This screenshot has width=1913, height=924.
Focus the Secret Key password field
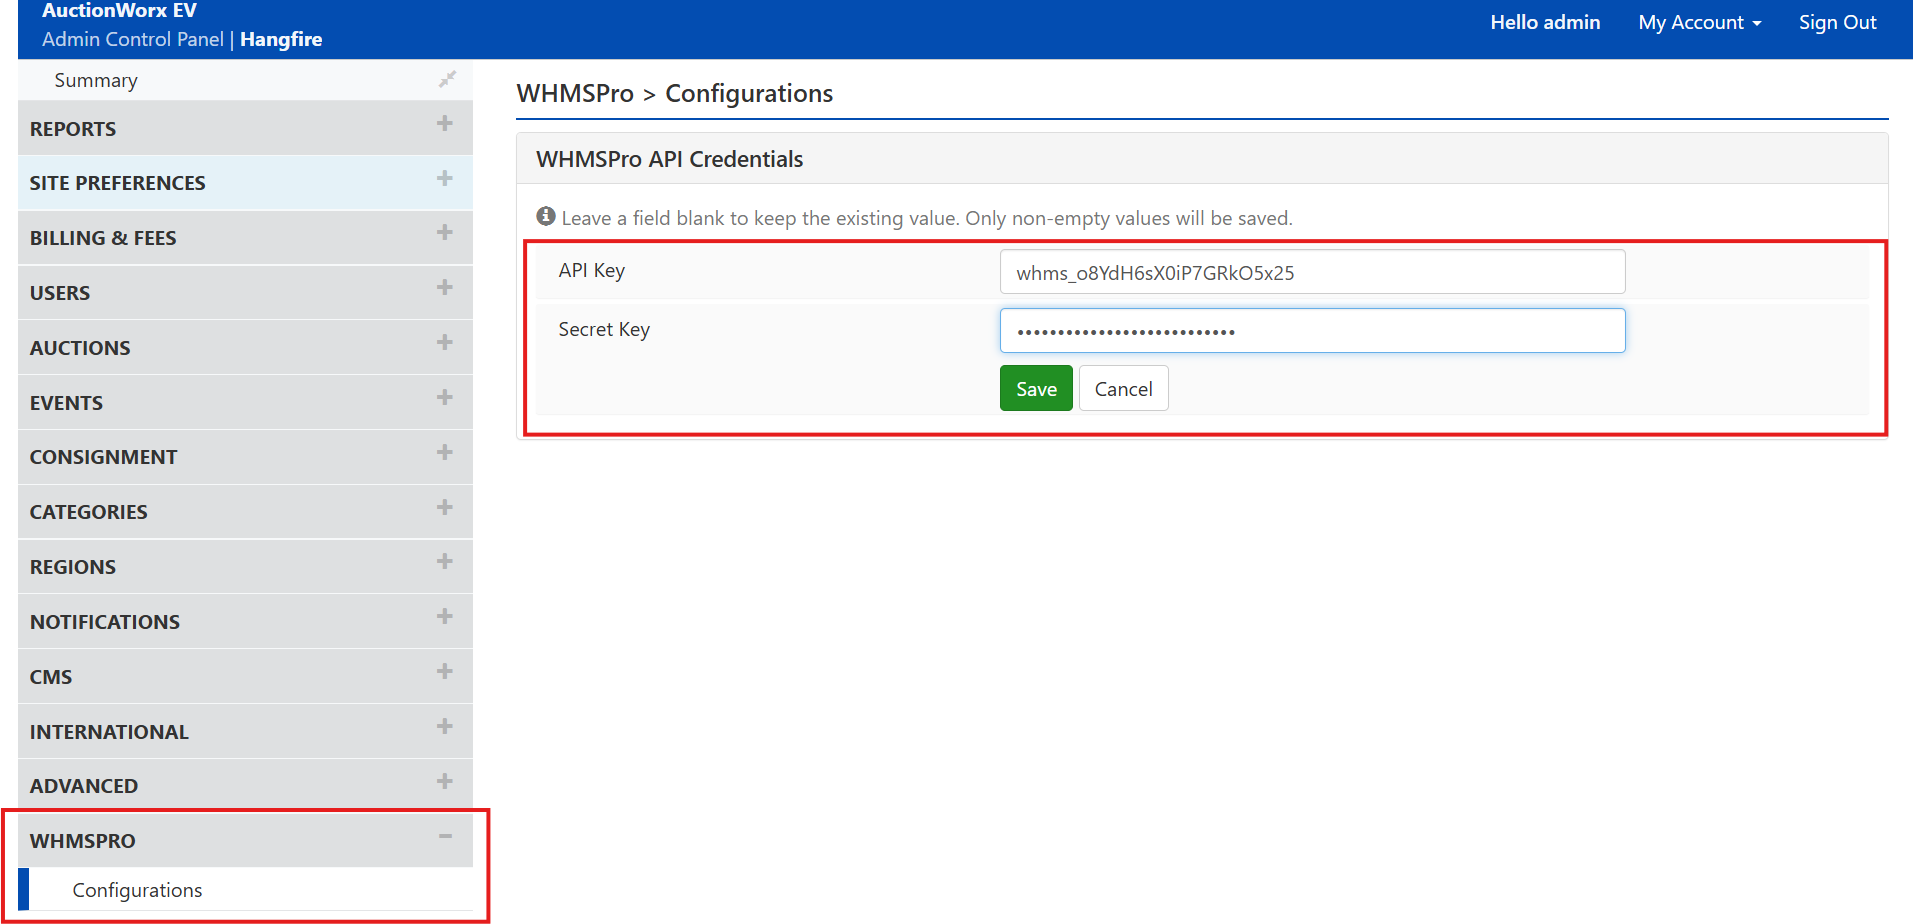coord(1312,331)
